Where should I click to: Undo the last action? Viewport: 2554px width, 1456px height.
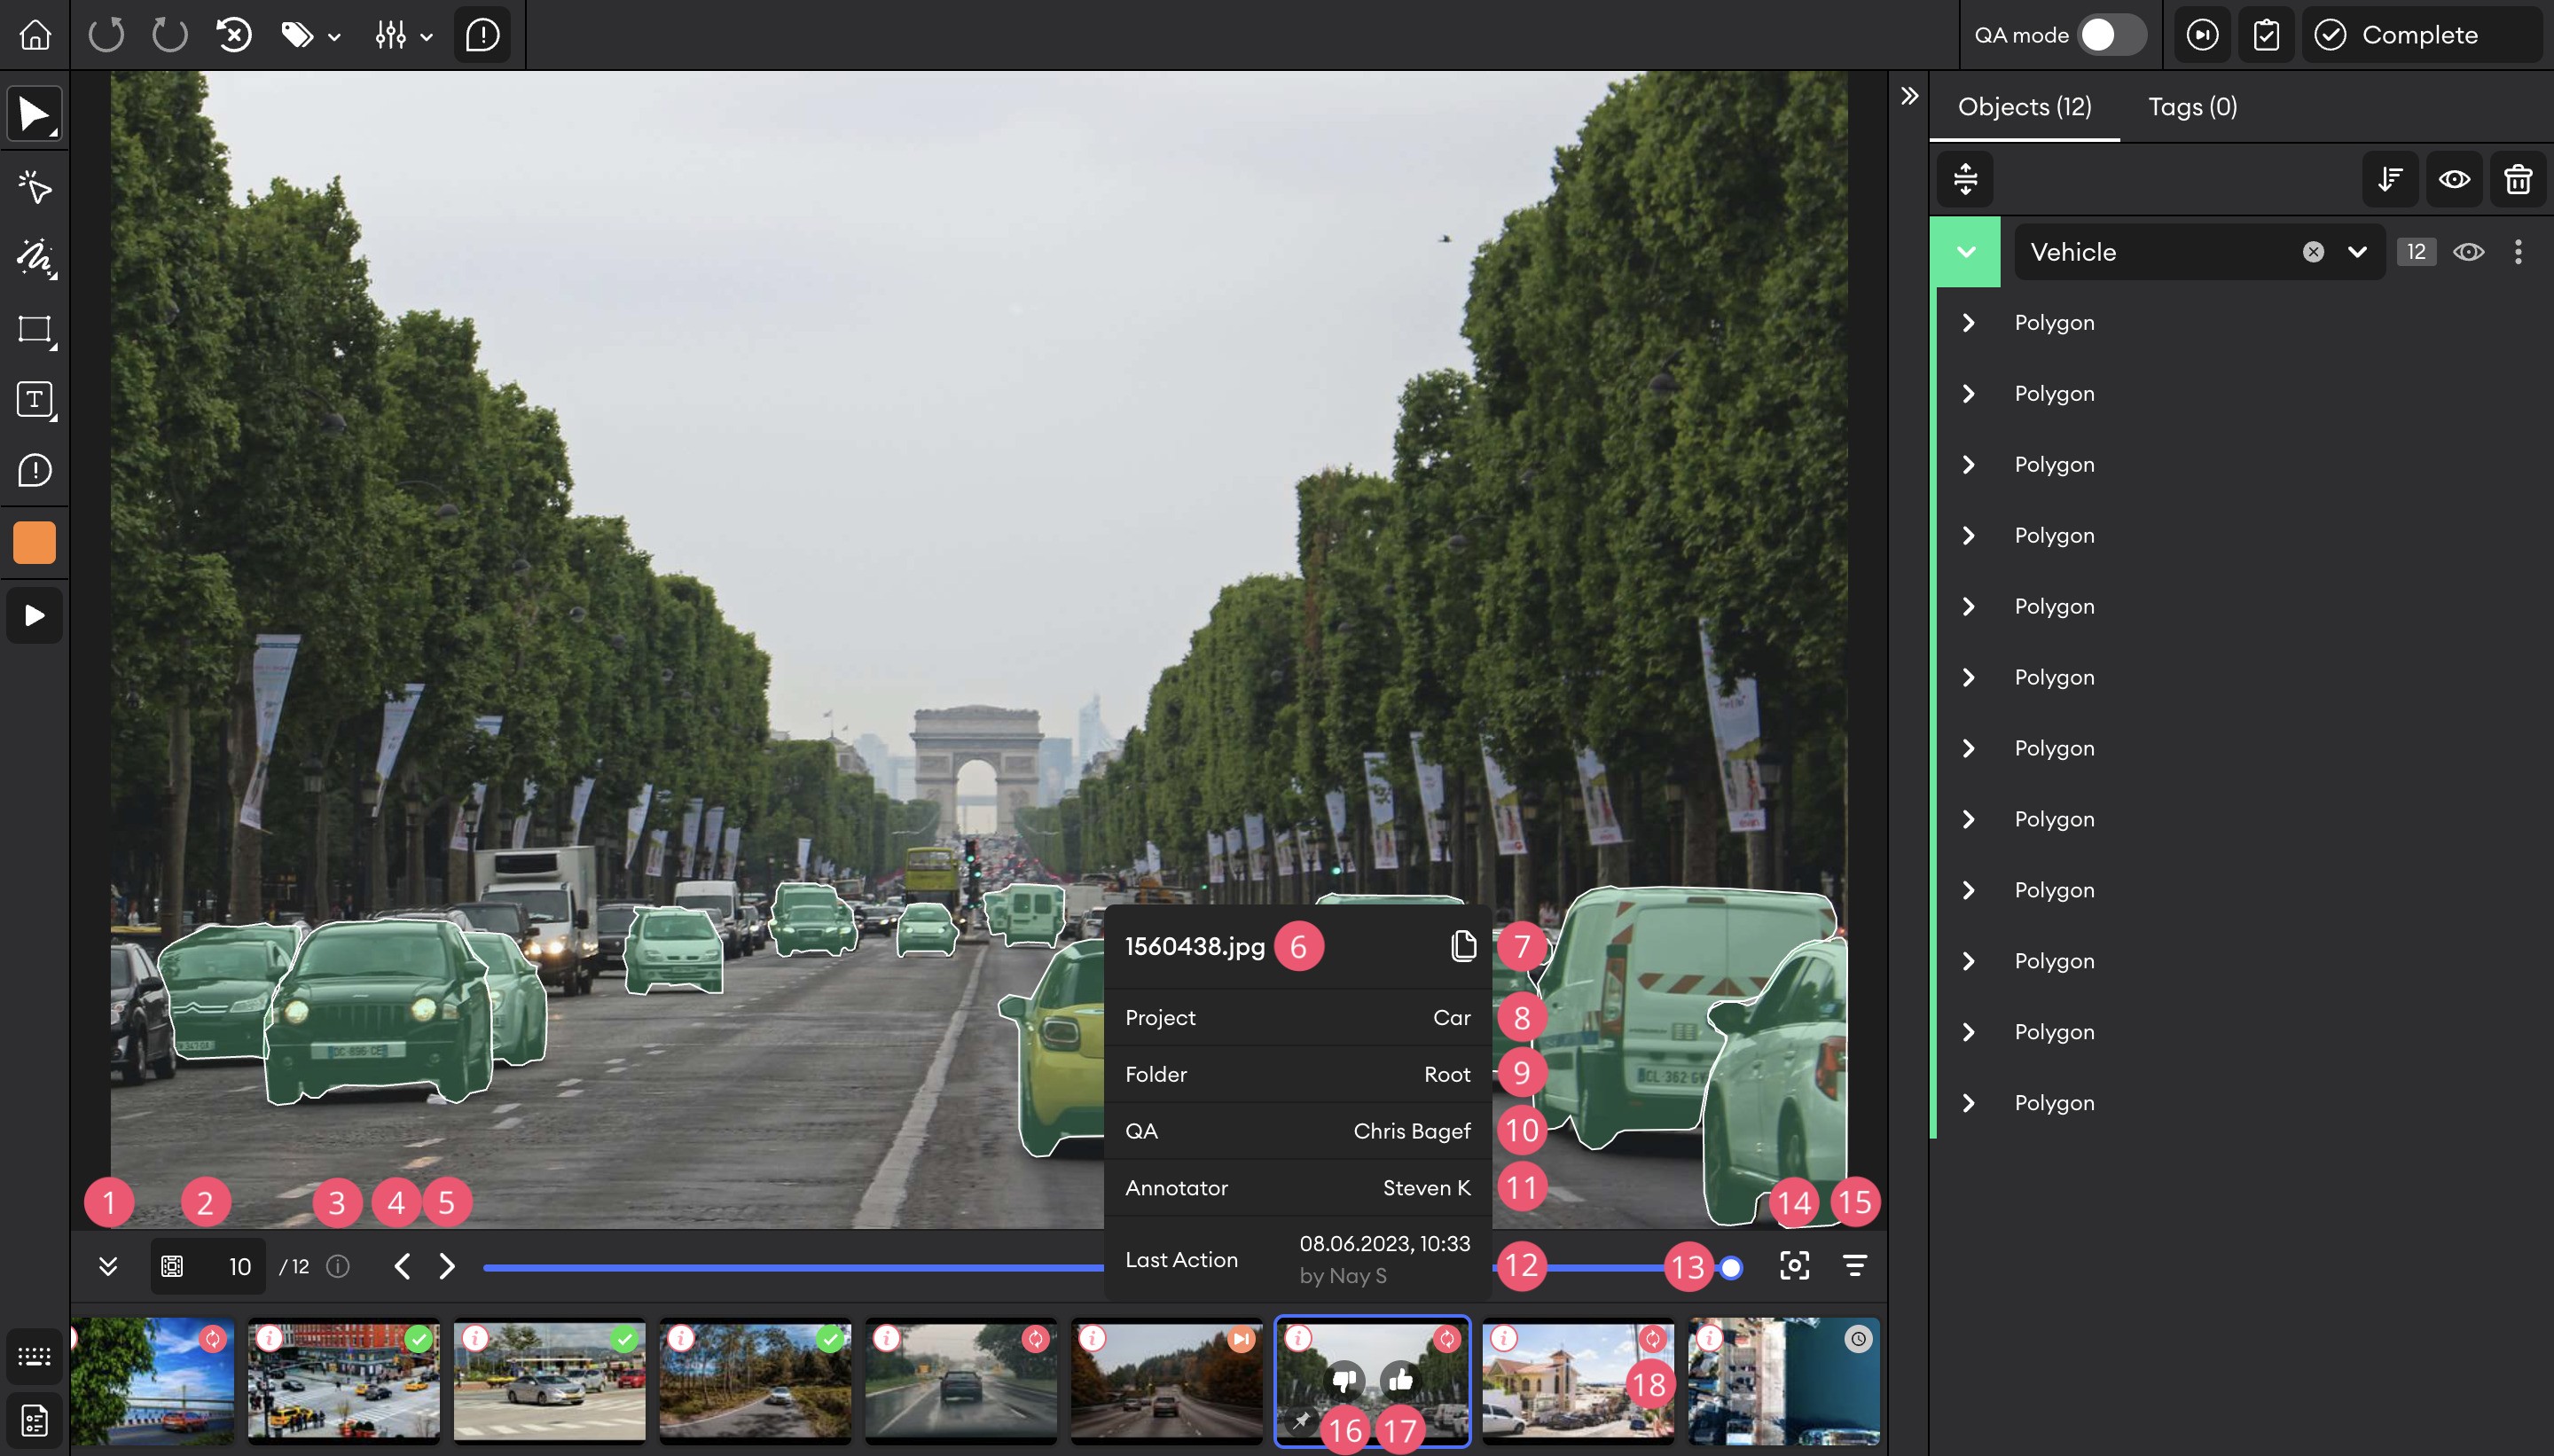(106, 35)
